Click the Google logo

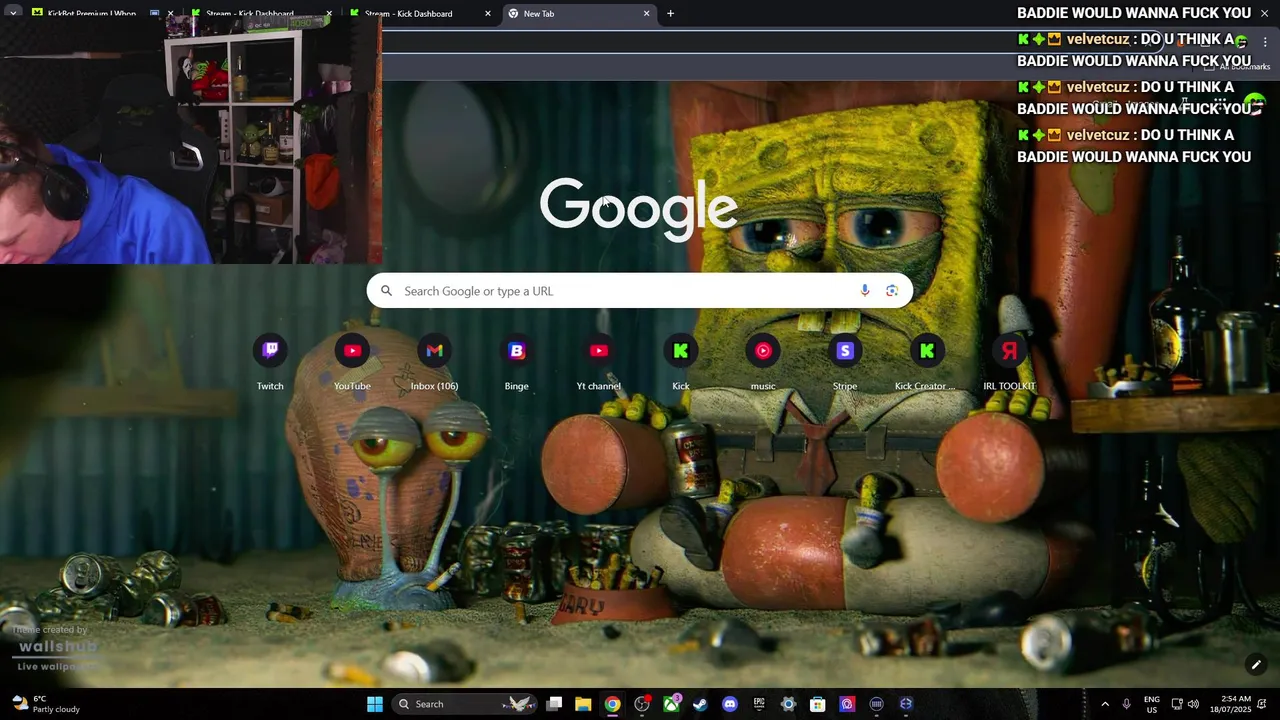point(639,208)
